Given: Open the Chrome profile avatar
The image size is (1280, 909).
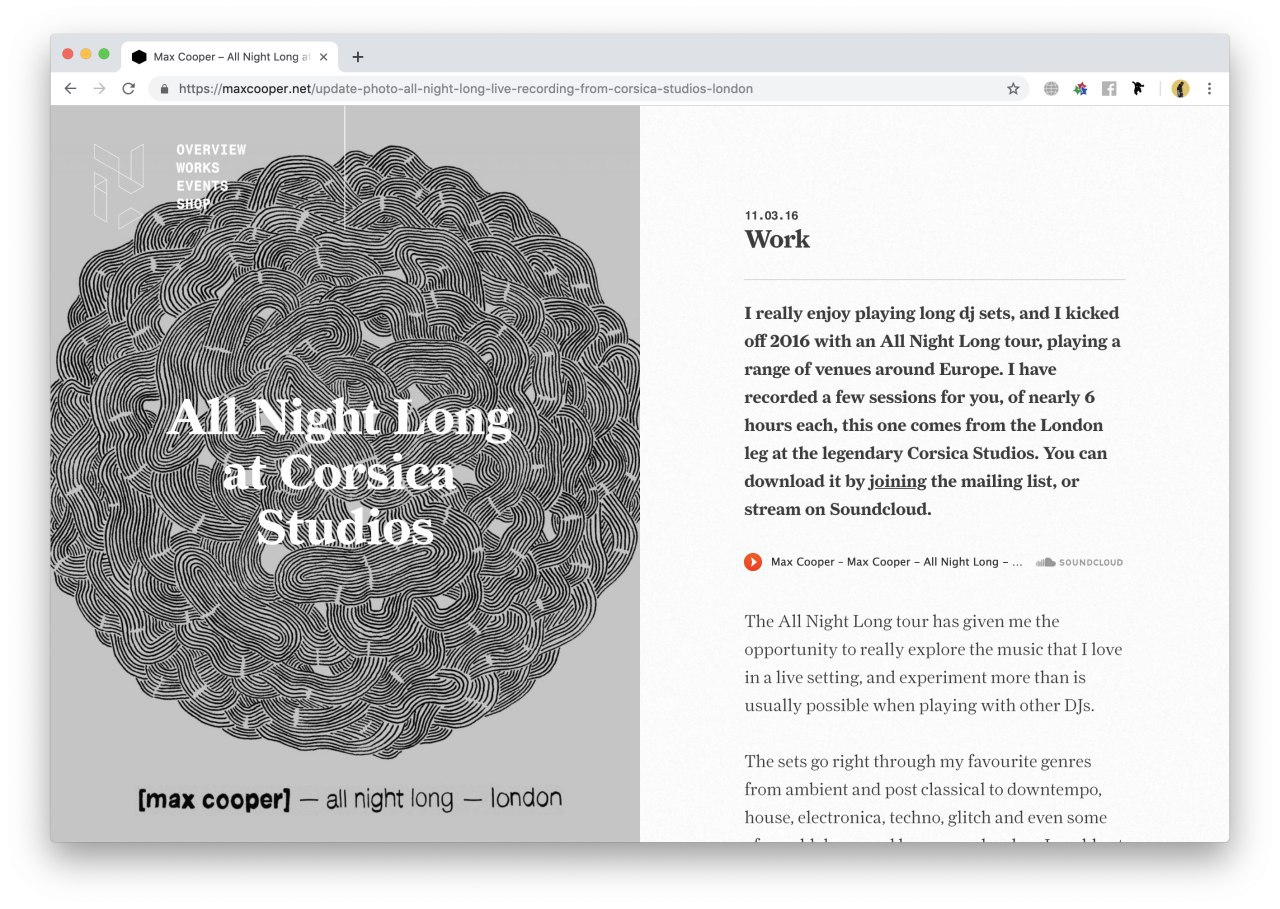Looking at the screenshot, I should click(1180, 89).
